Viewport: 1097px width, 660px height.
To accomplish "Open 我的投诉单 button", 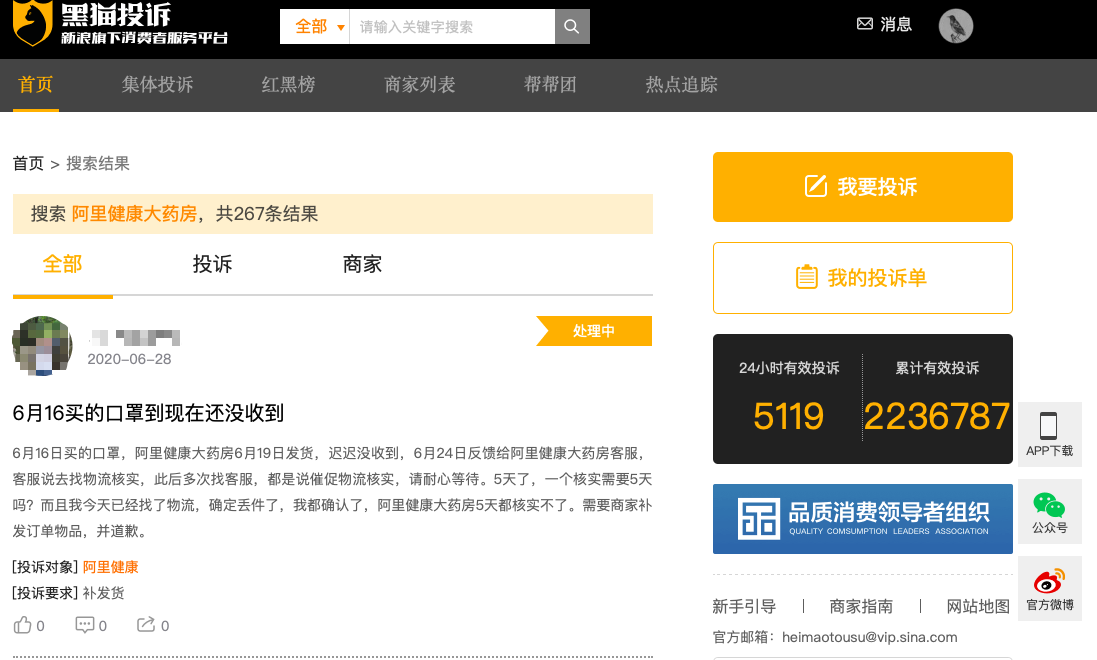I will pyautogui.click(x=863, y=278).
